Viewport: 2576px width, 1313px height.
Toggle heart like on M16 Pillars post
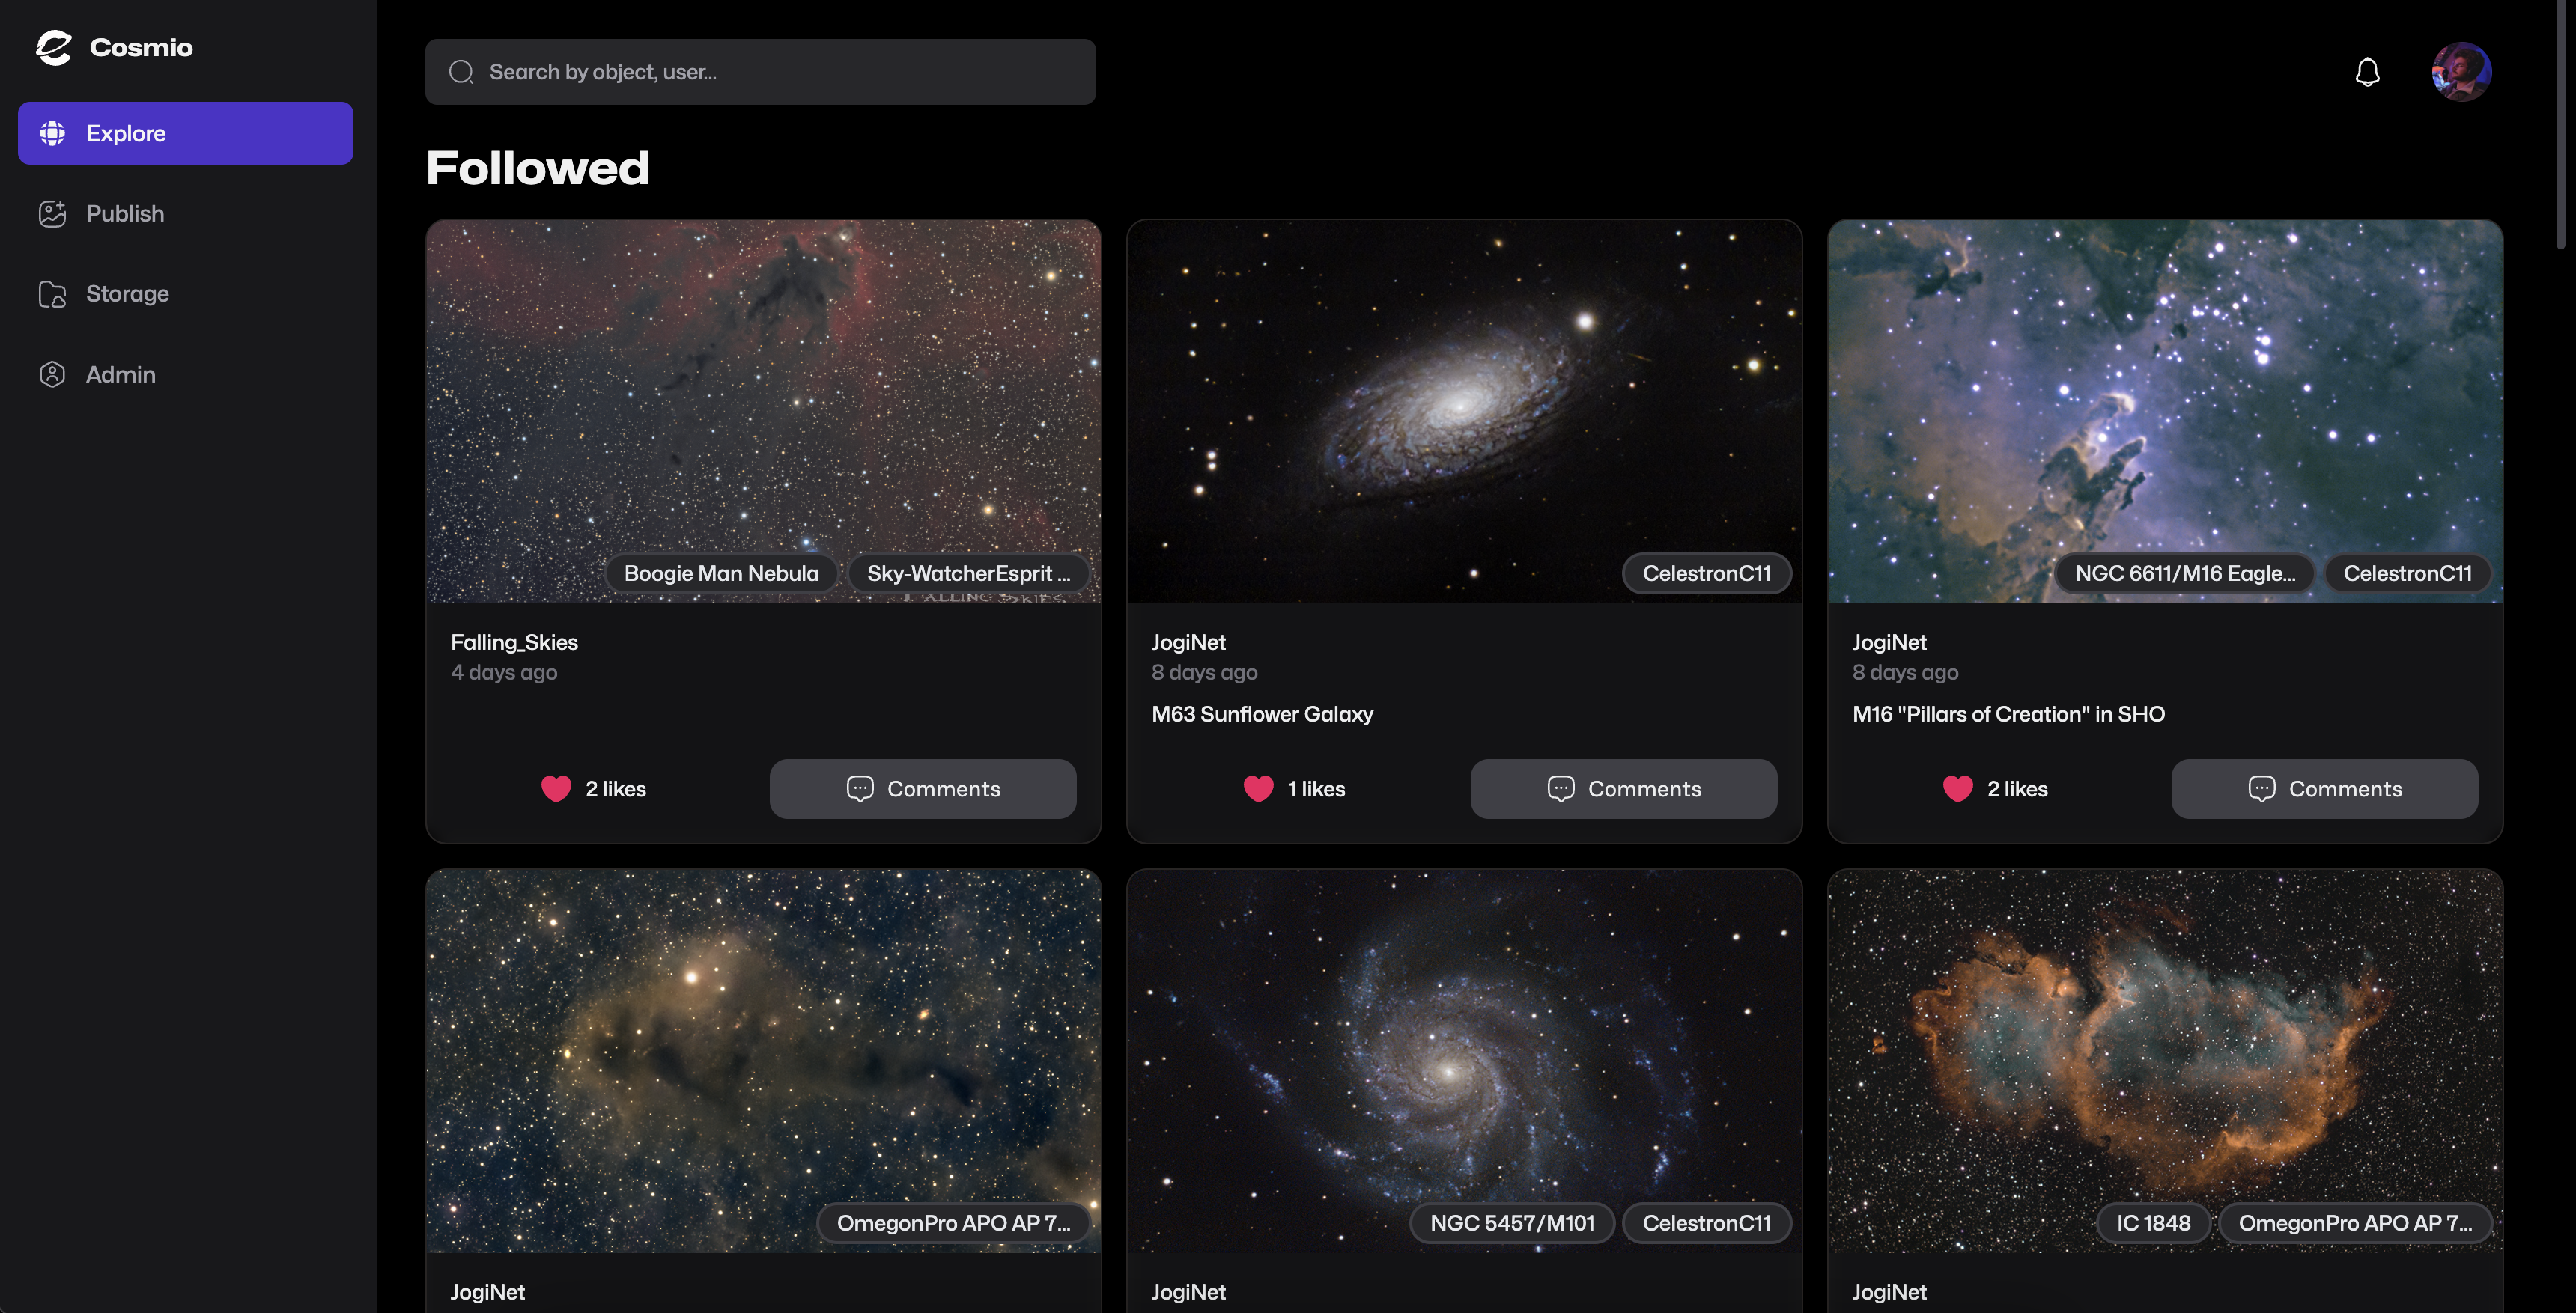click(1958, 789)
